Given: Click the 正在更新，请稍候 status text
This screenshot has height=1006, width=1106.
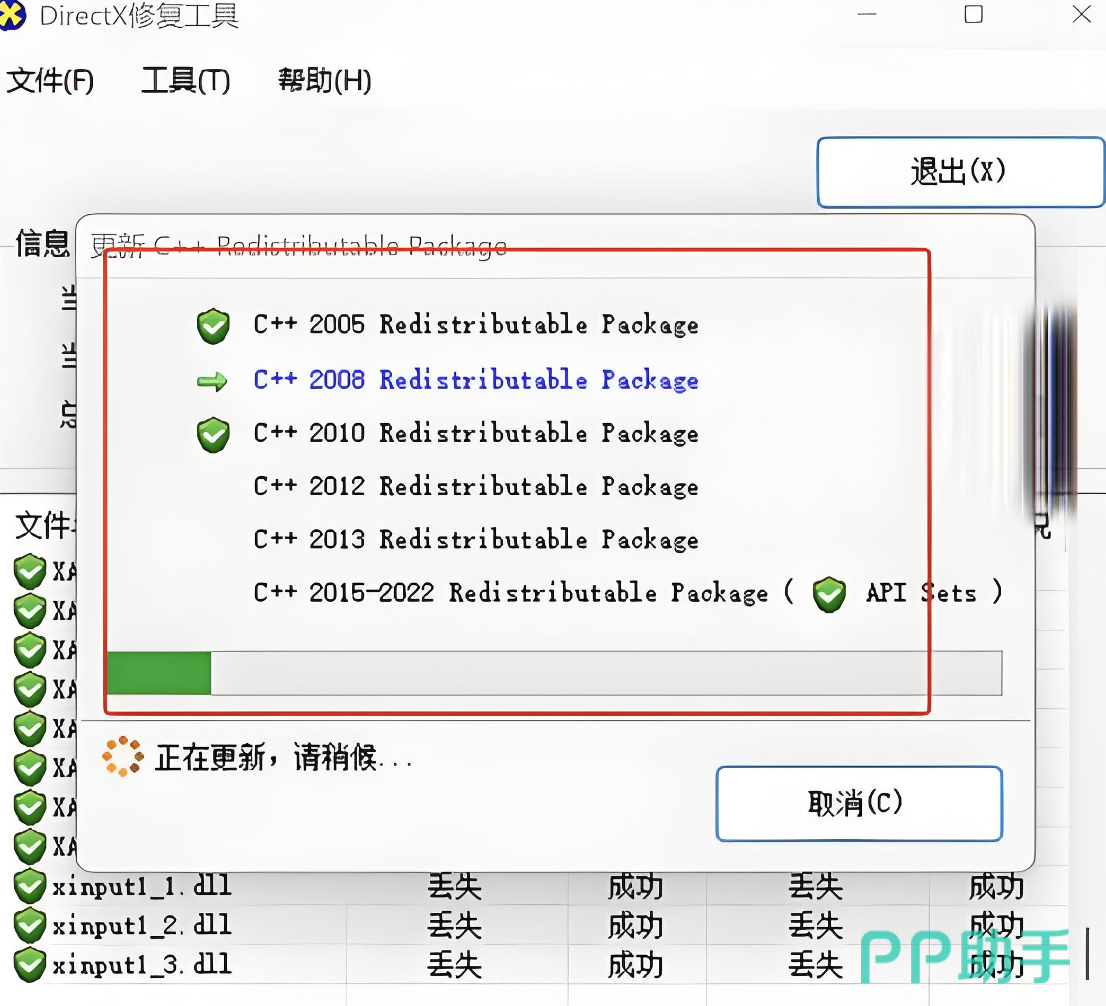Looking at the screenshot, I should [x=284, y=758].
